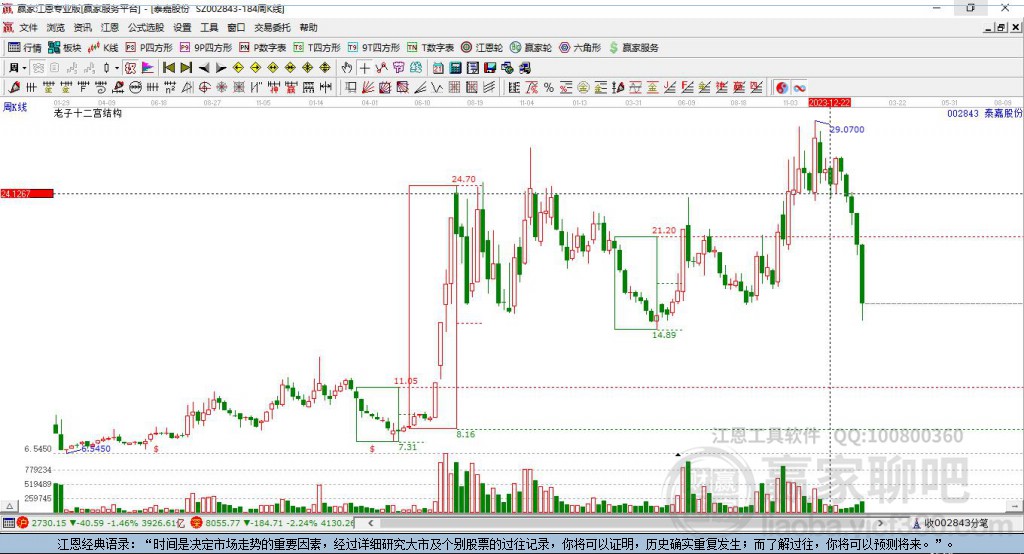The height and width of the screenshot is (554, 1024).
Task: Expand the 周 period dropdown arrow
Action: (x=24, y=68)
